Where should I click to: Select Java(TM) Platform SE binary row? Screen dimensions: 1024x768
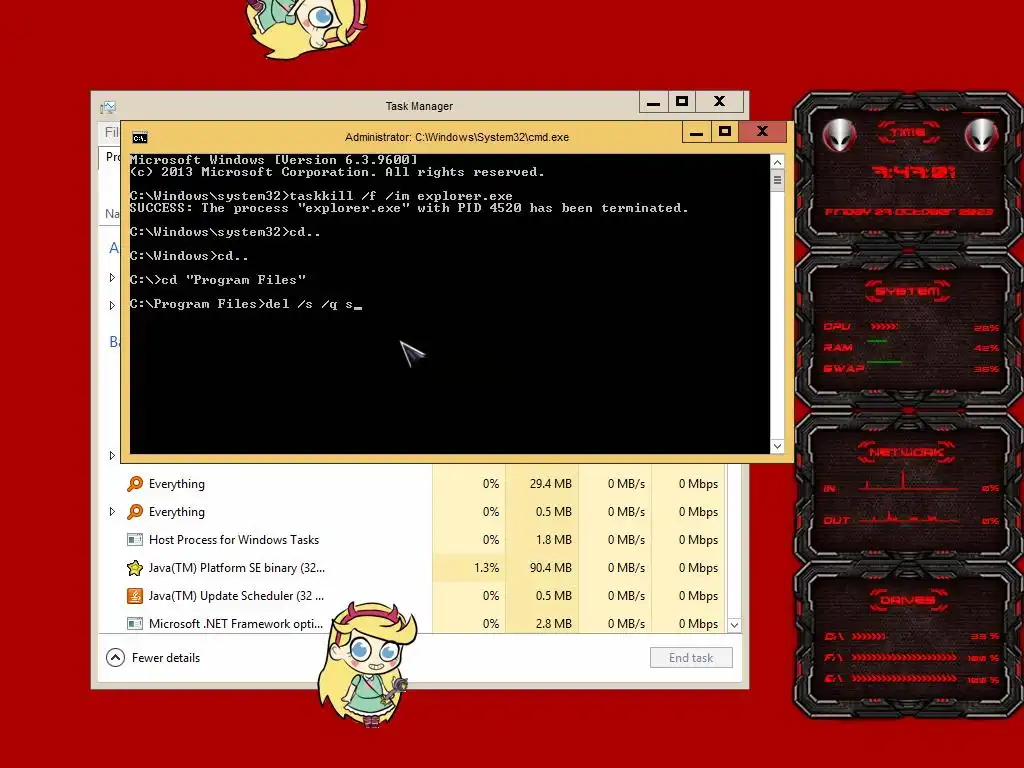click(x=413, y=568)
